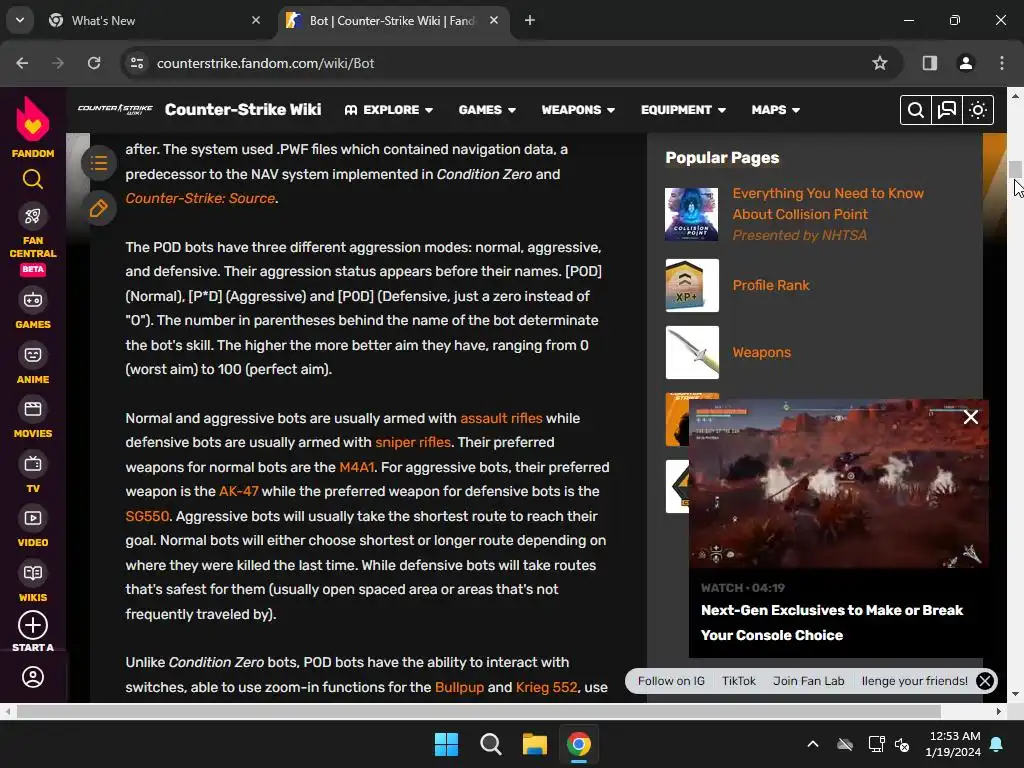This screenshot has height=768, width=1024.
Task: Open Fan Central rocket icon
Action: click(33, 216)
